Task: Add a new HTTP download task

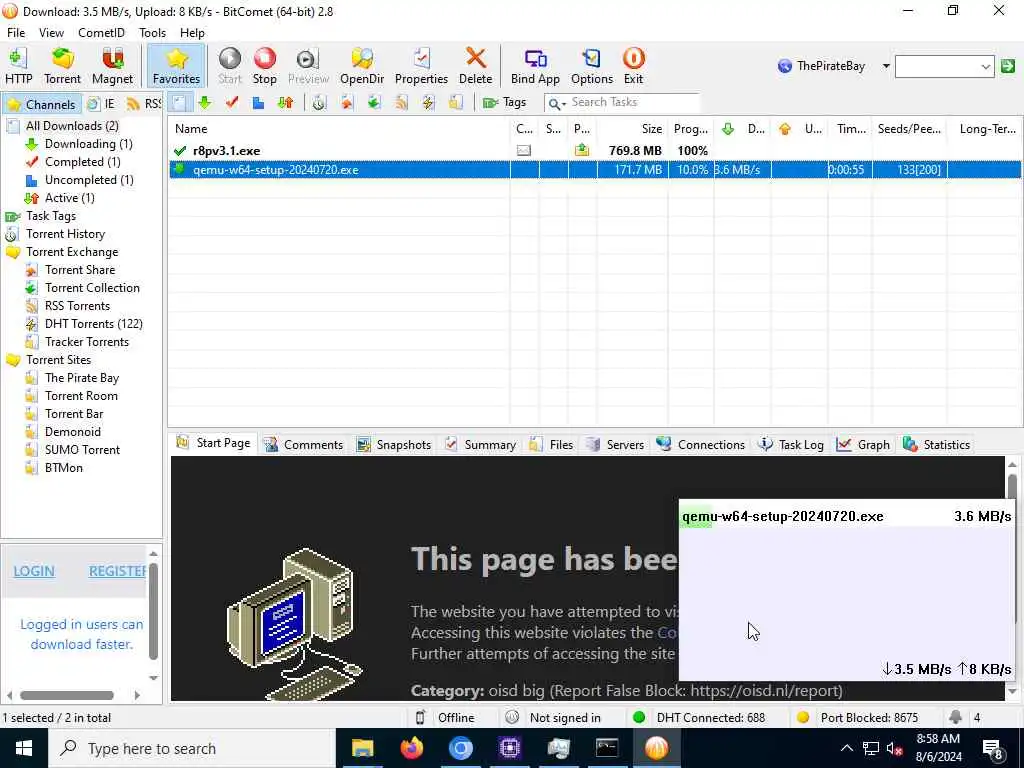Action: pyautogui.click(x=18, y=66)
